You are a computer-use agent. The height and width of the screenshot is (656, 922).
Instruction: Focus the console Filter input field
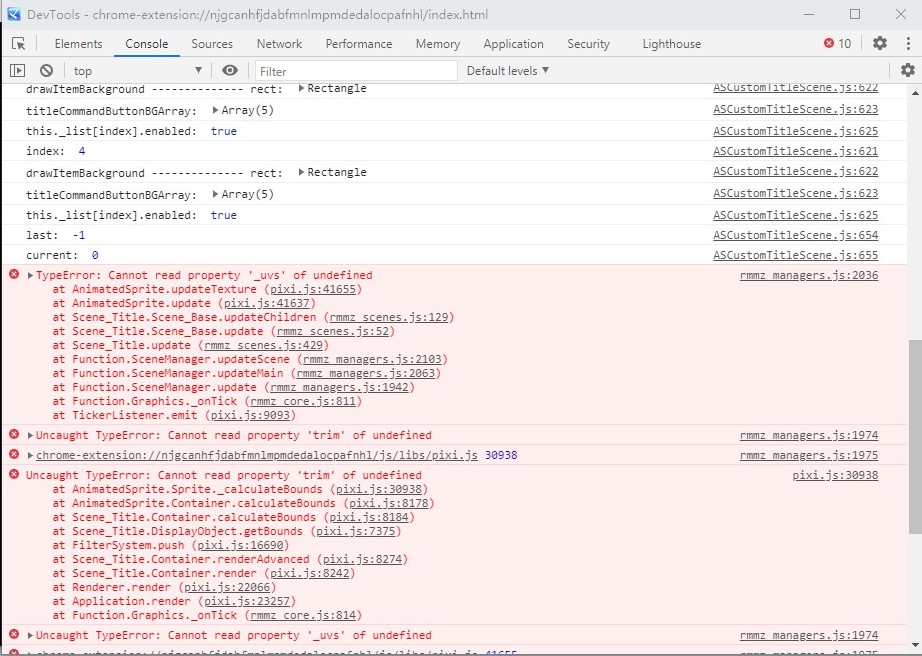tap(356, 71)
